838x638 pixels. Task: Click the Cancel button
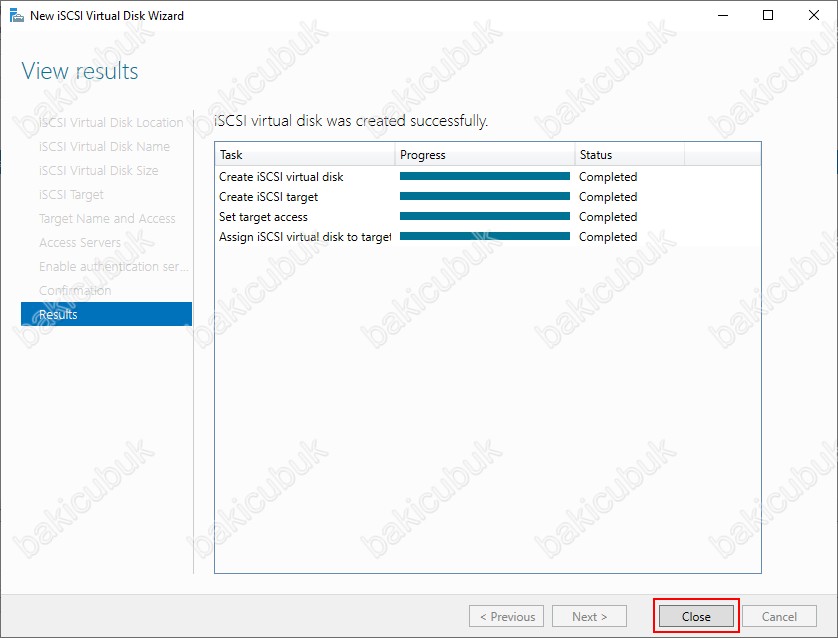click(x=779, y=616)
